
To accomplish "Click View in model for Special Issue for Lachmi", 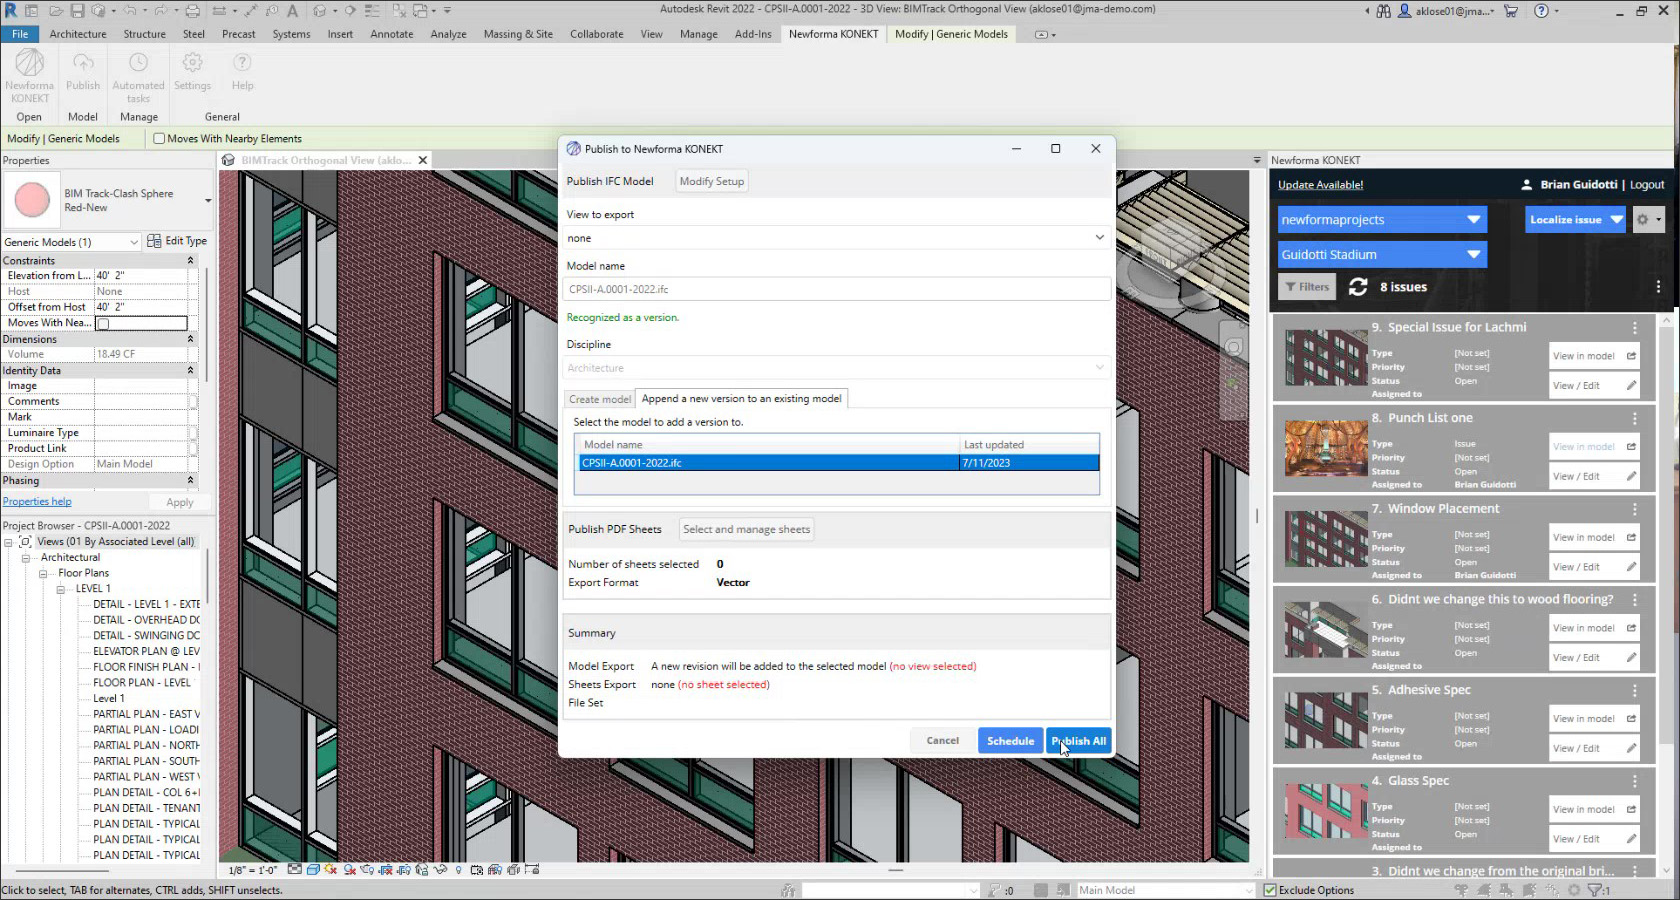I will [1595, 356].
